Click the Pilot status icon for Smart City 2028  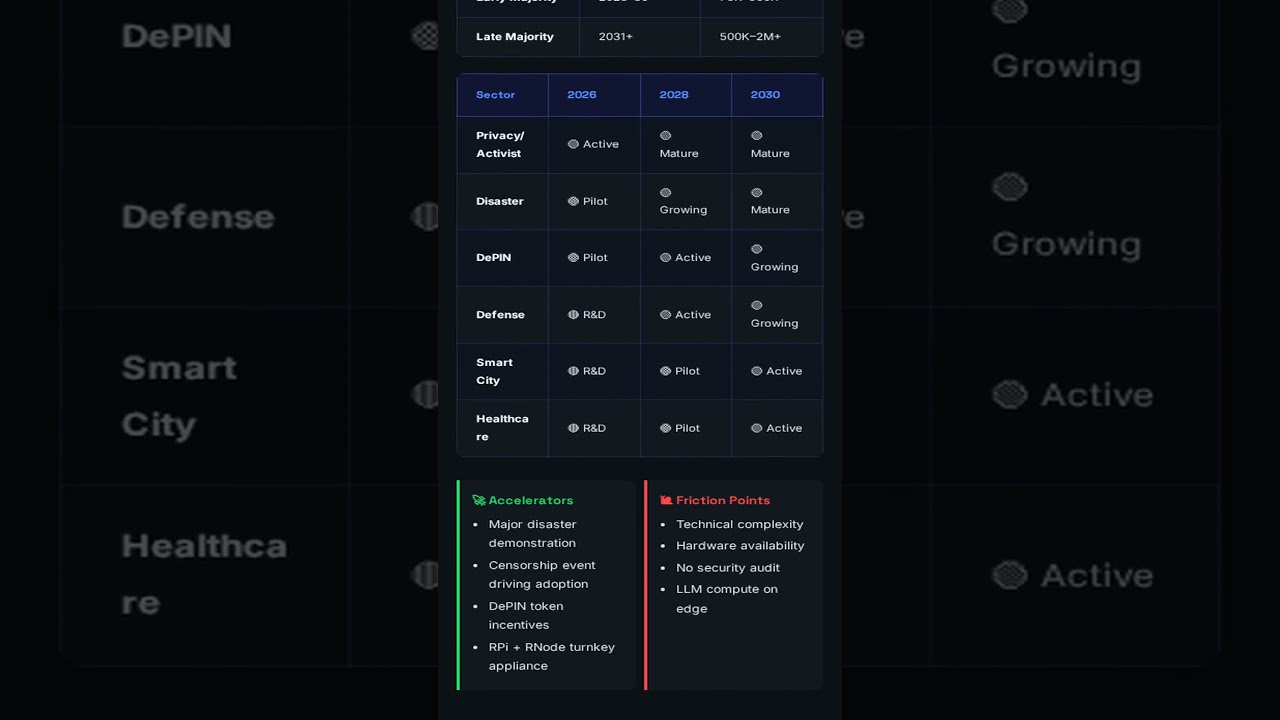(665, 371)
